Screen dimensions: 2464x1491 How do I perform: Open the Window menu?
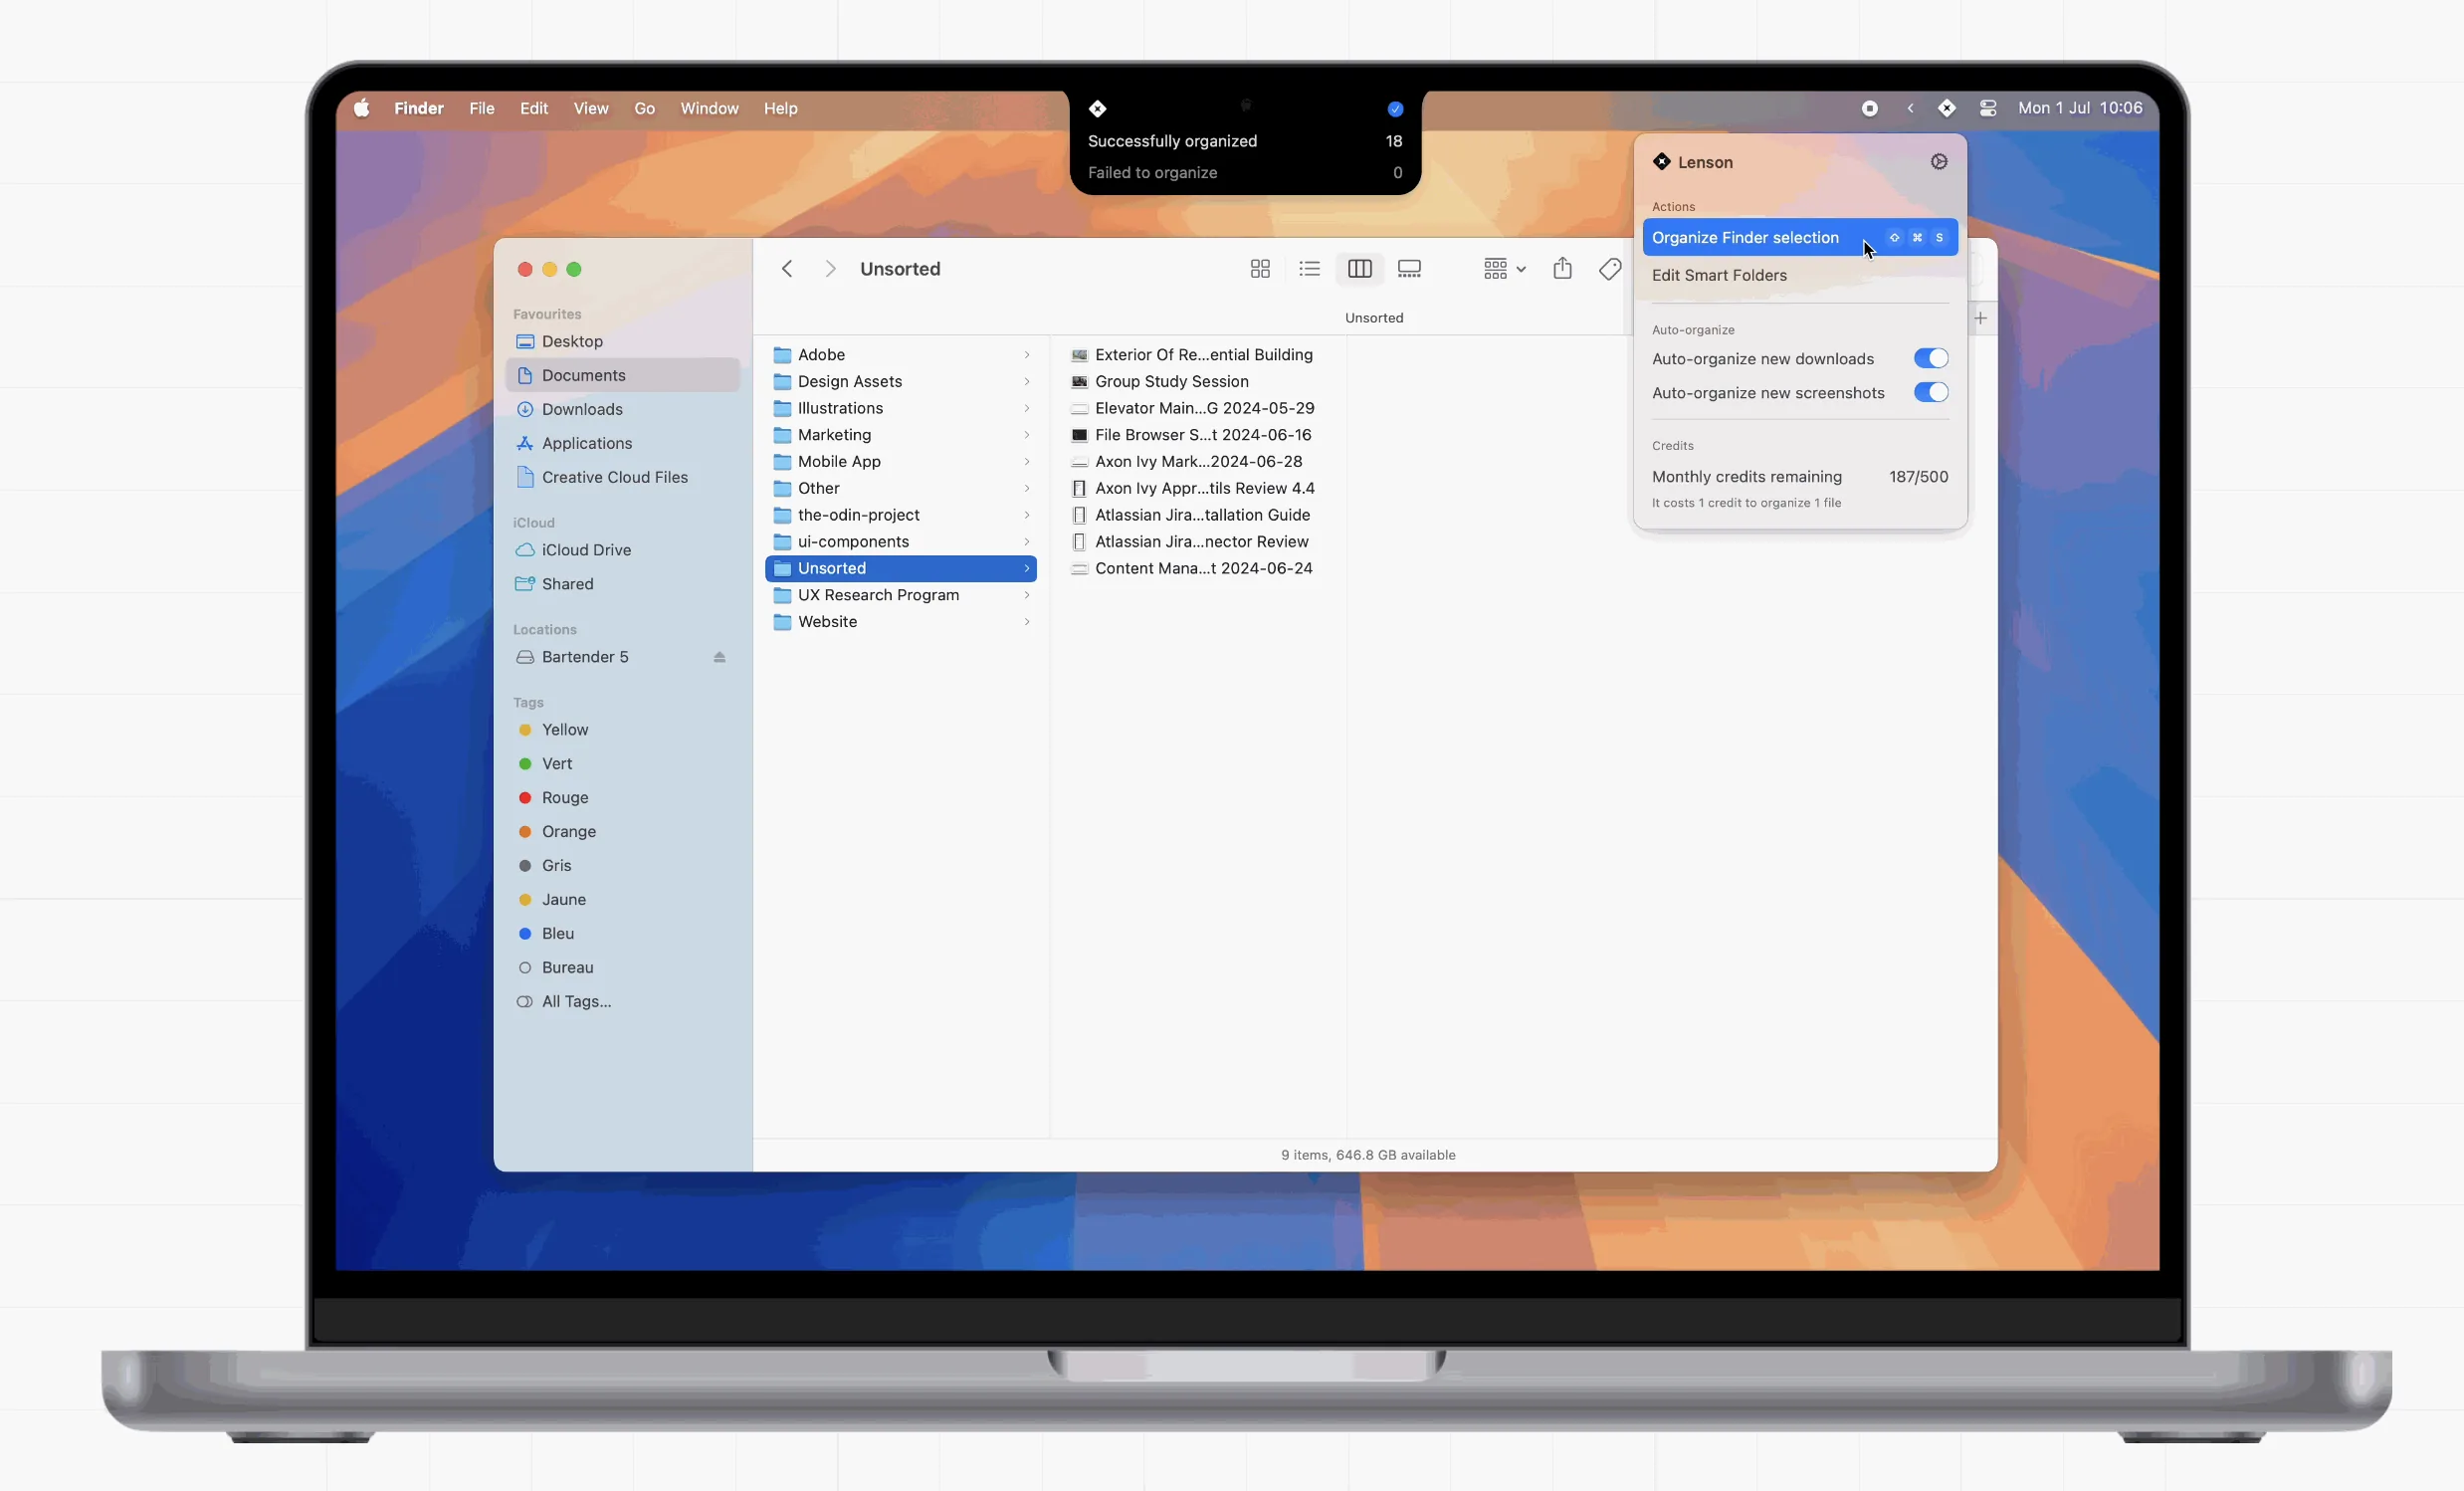coord(709,108)
